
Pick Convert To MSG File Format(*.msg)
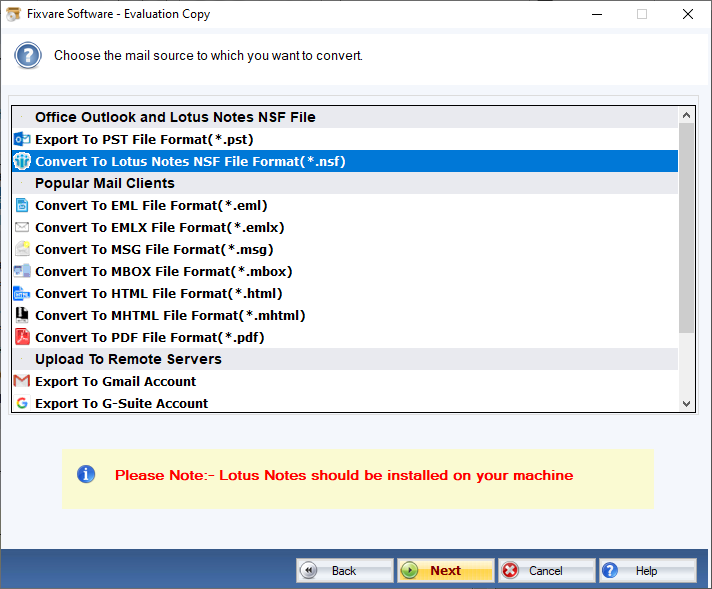click(x=345, y=249)
